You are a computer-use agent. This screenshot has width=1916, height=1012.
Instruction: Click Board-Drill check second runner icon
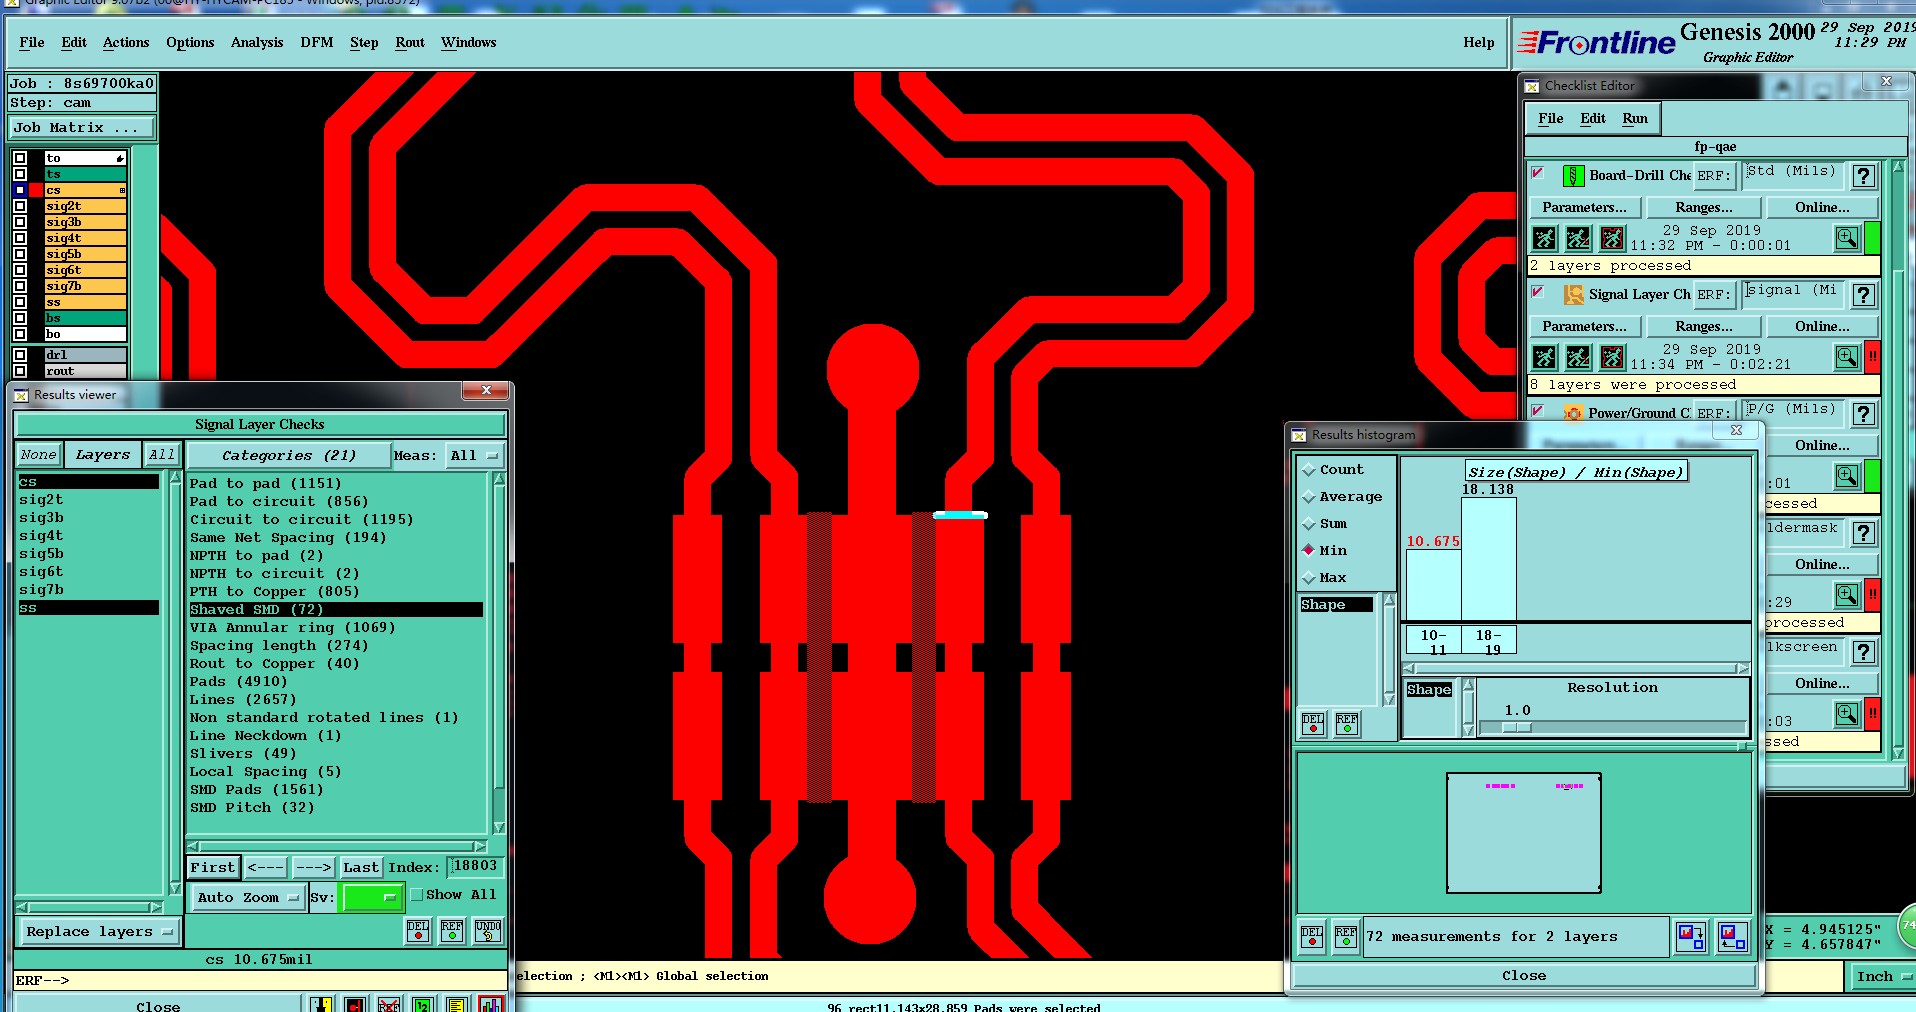pyautogui.click(x=1579, y=238)
